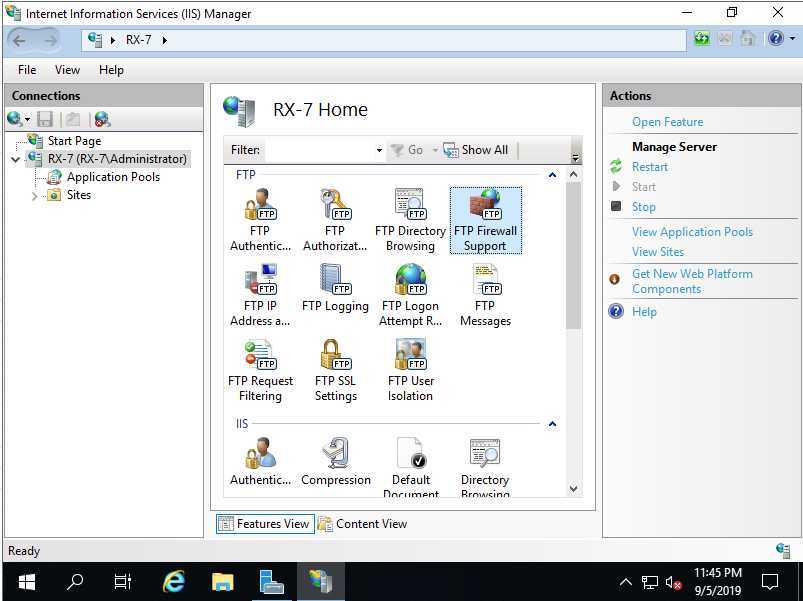Open FTP Directory Browsing settings
The image size is (803, 601).
pos(410,220)
